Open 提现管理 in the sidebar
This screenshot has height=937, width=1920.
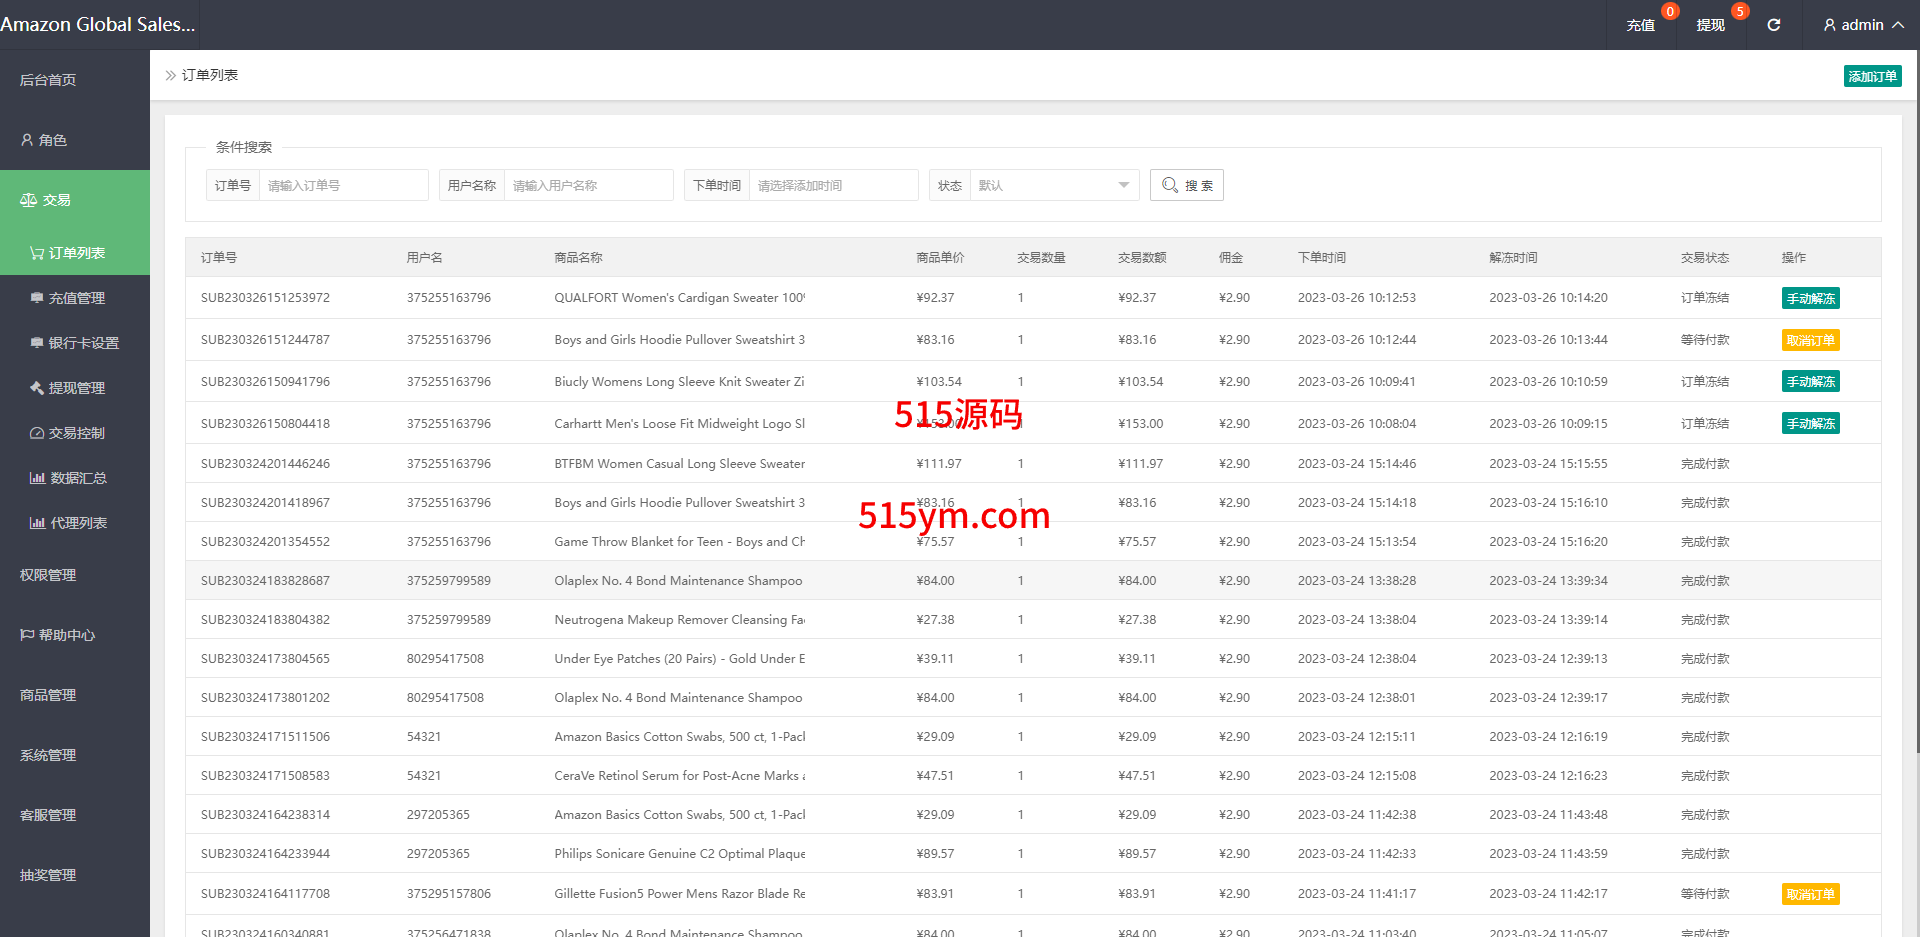click(76, 388)
